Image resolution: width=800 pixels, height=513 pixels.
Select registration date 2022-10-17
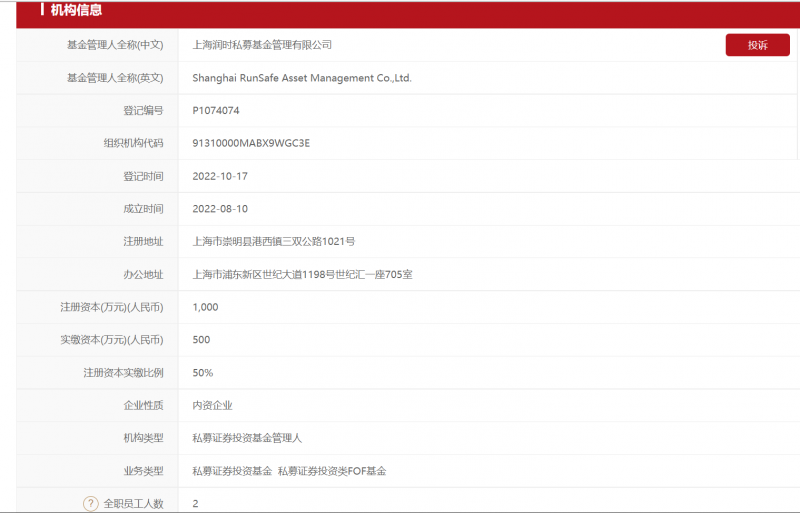pos(219,176)
